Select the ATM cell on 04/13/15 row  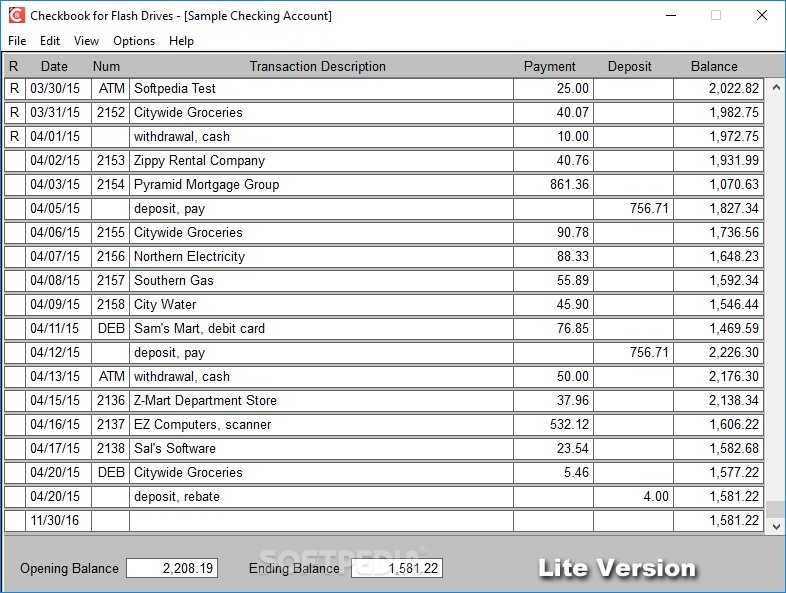(110, 377)
